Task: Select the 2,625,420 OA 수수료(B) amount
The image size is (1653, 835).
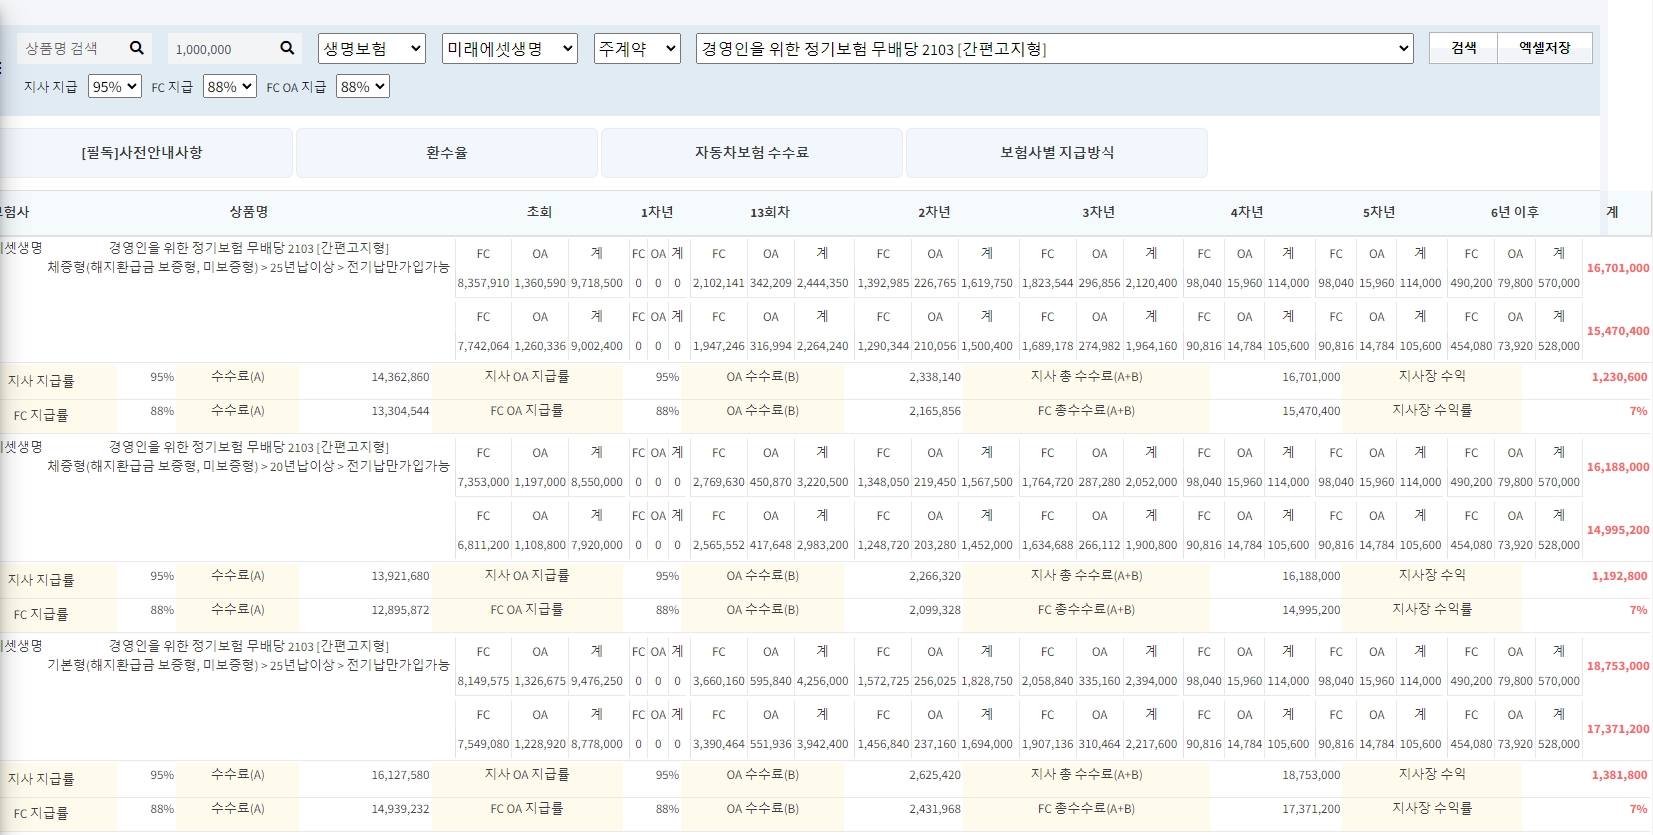Action: pos(935,775)
